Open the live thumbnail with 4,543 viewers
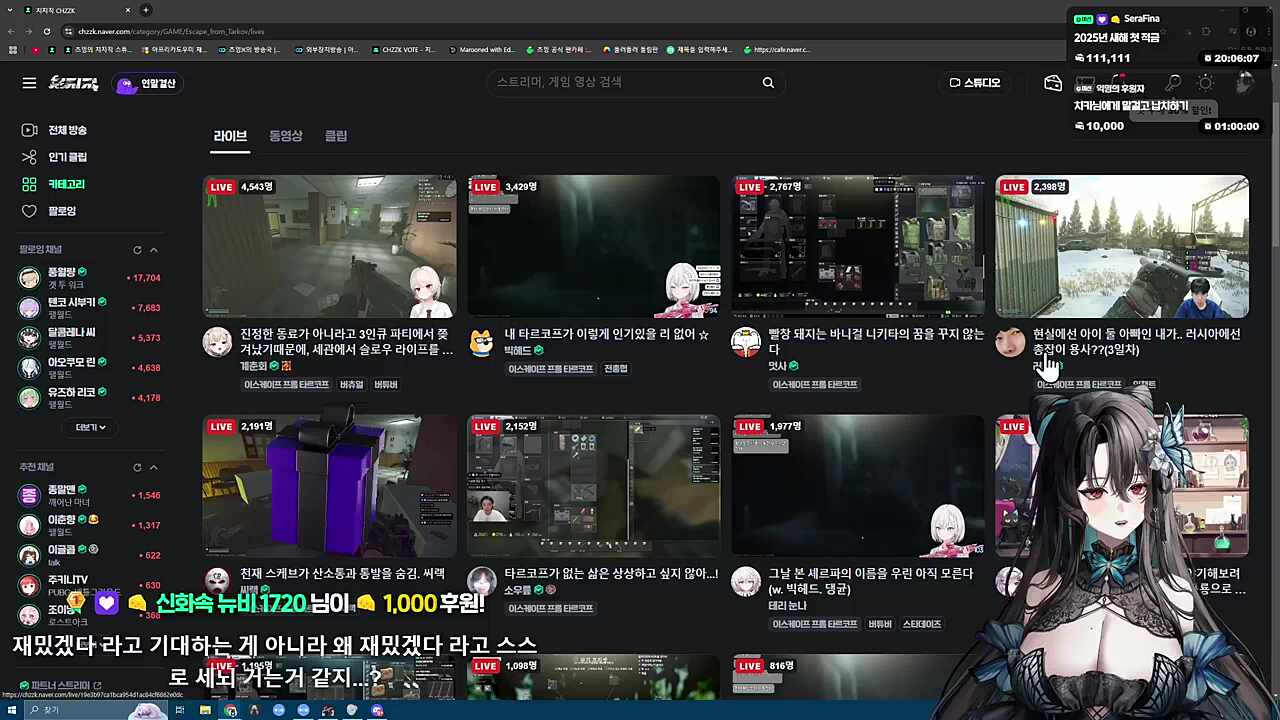The width and height of the screenshot is (1280, 720). [x=329, y=246]
